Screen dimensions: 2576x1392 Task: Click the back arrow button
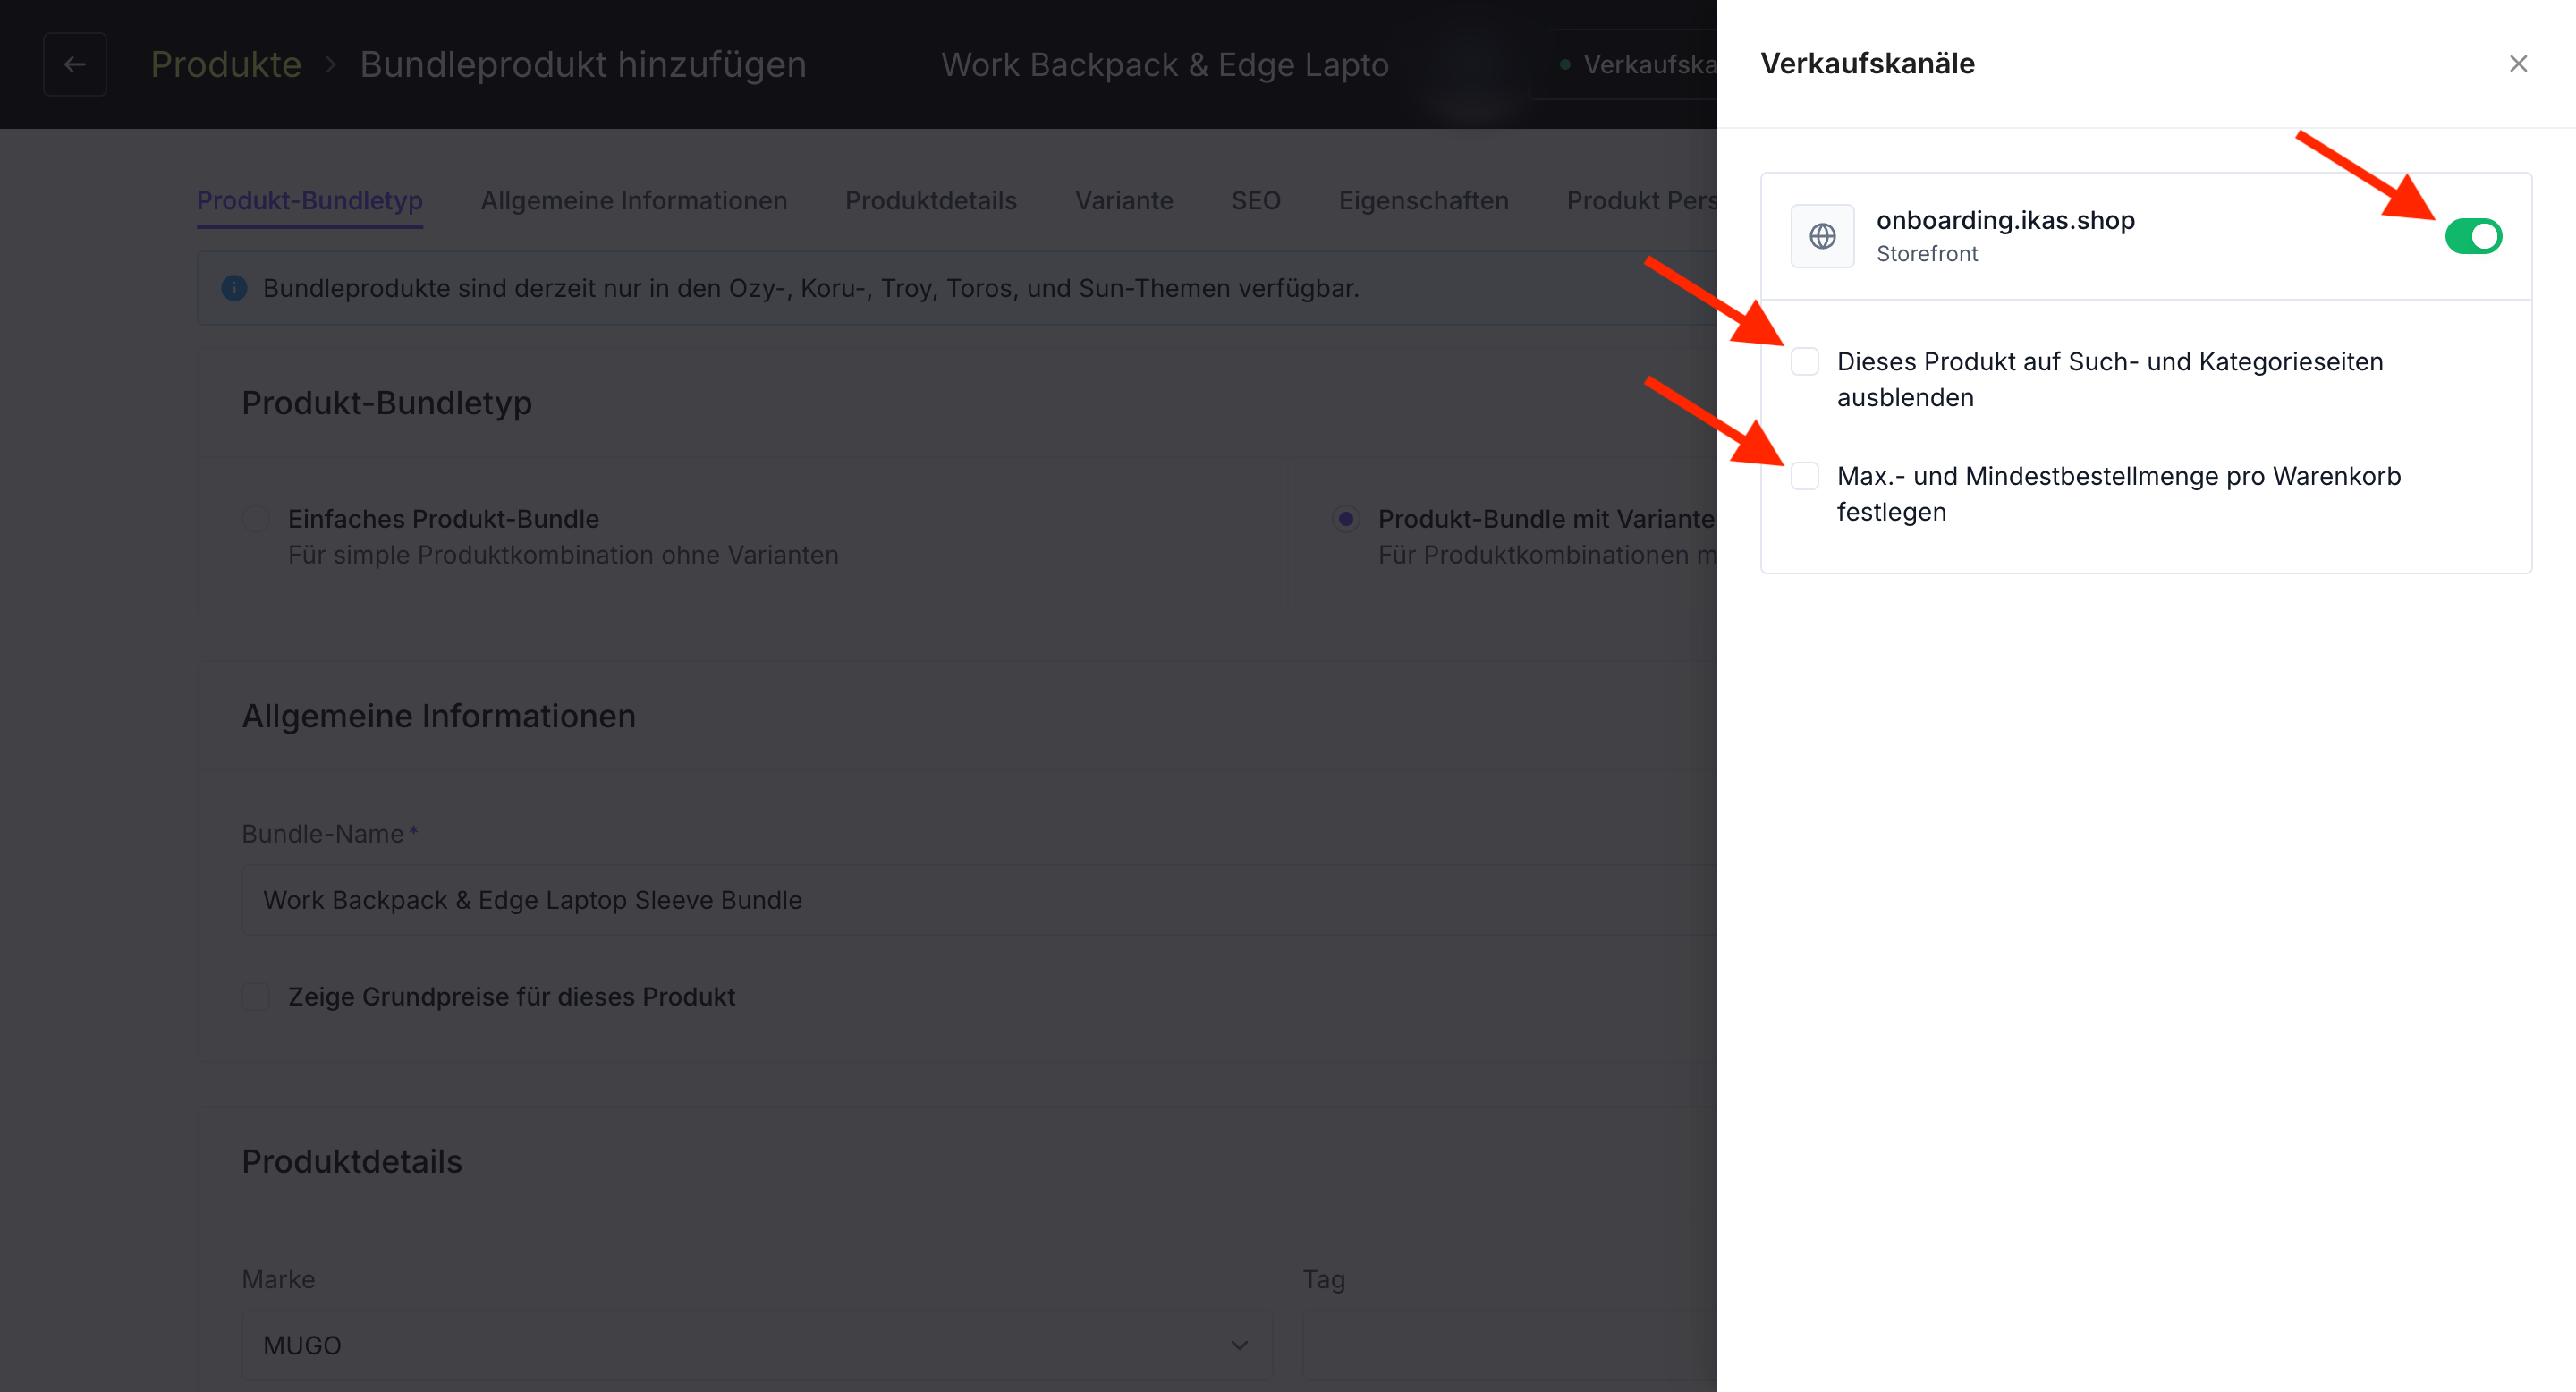click(x=75, y=64)
